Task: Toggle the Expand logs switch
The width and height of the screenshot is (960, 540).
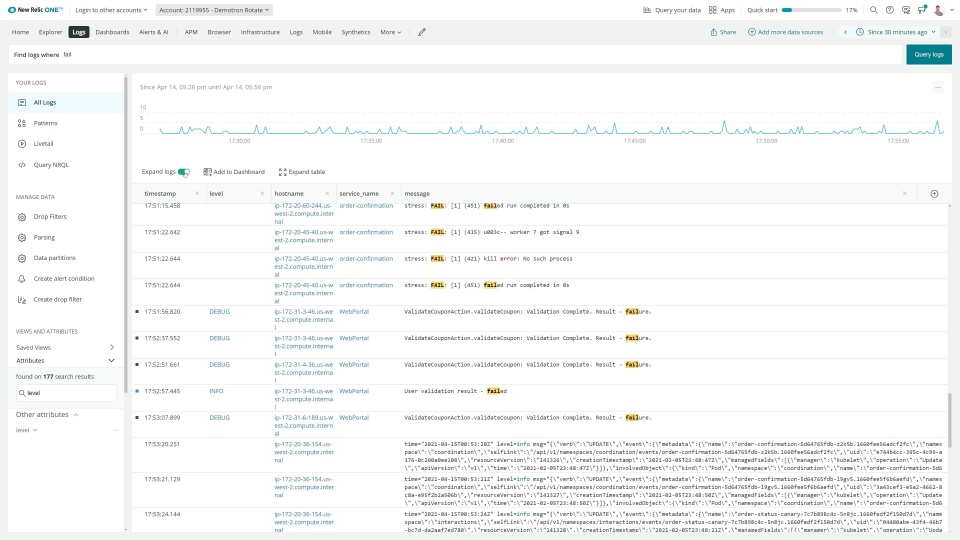Action: [x=184, y=172]
